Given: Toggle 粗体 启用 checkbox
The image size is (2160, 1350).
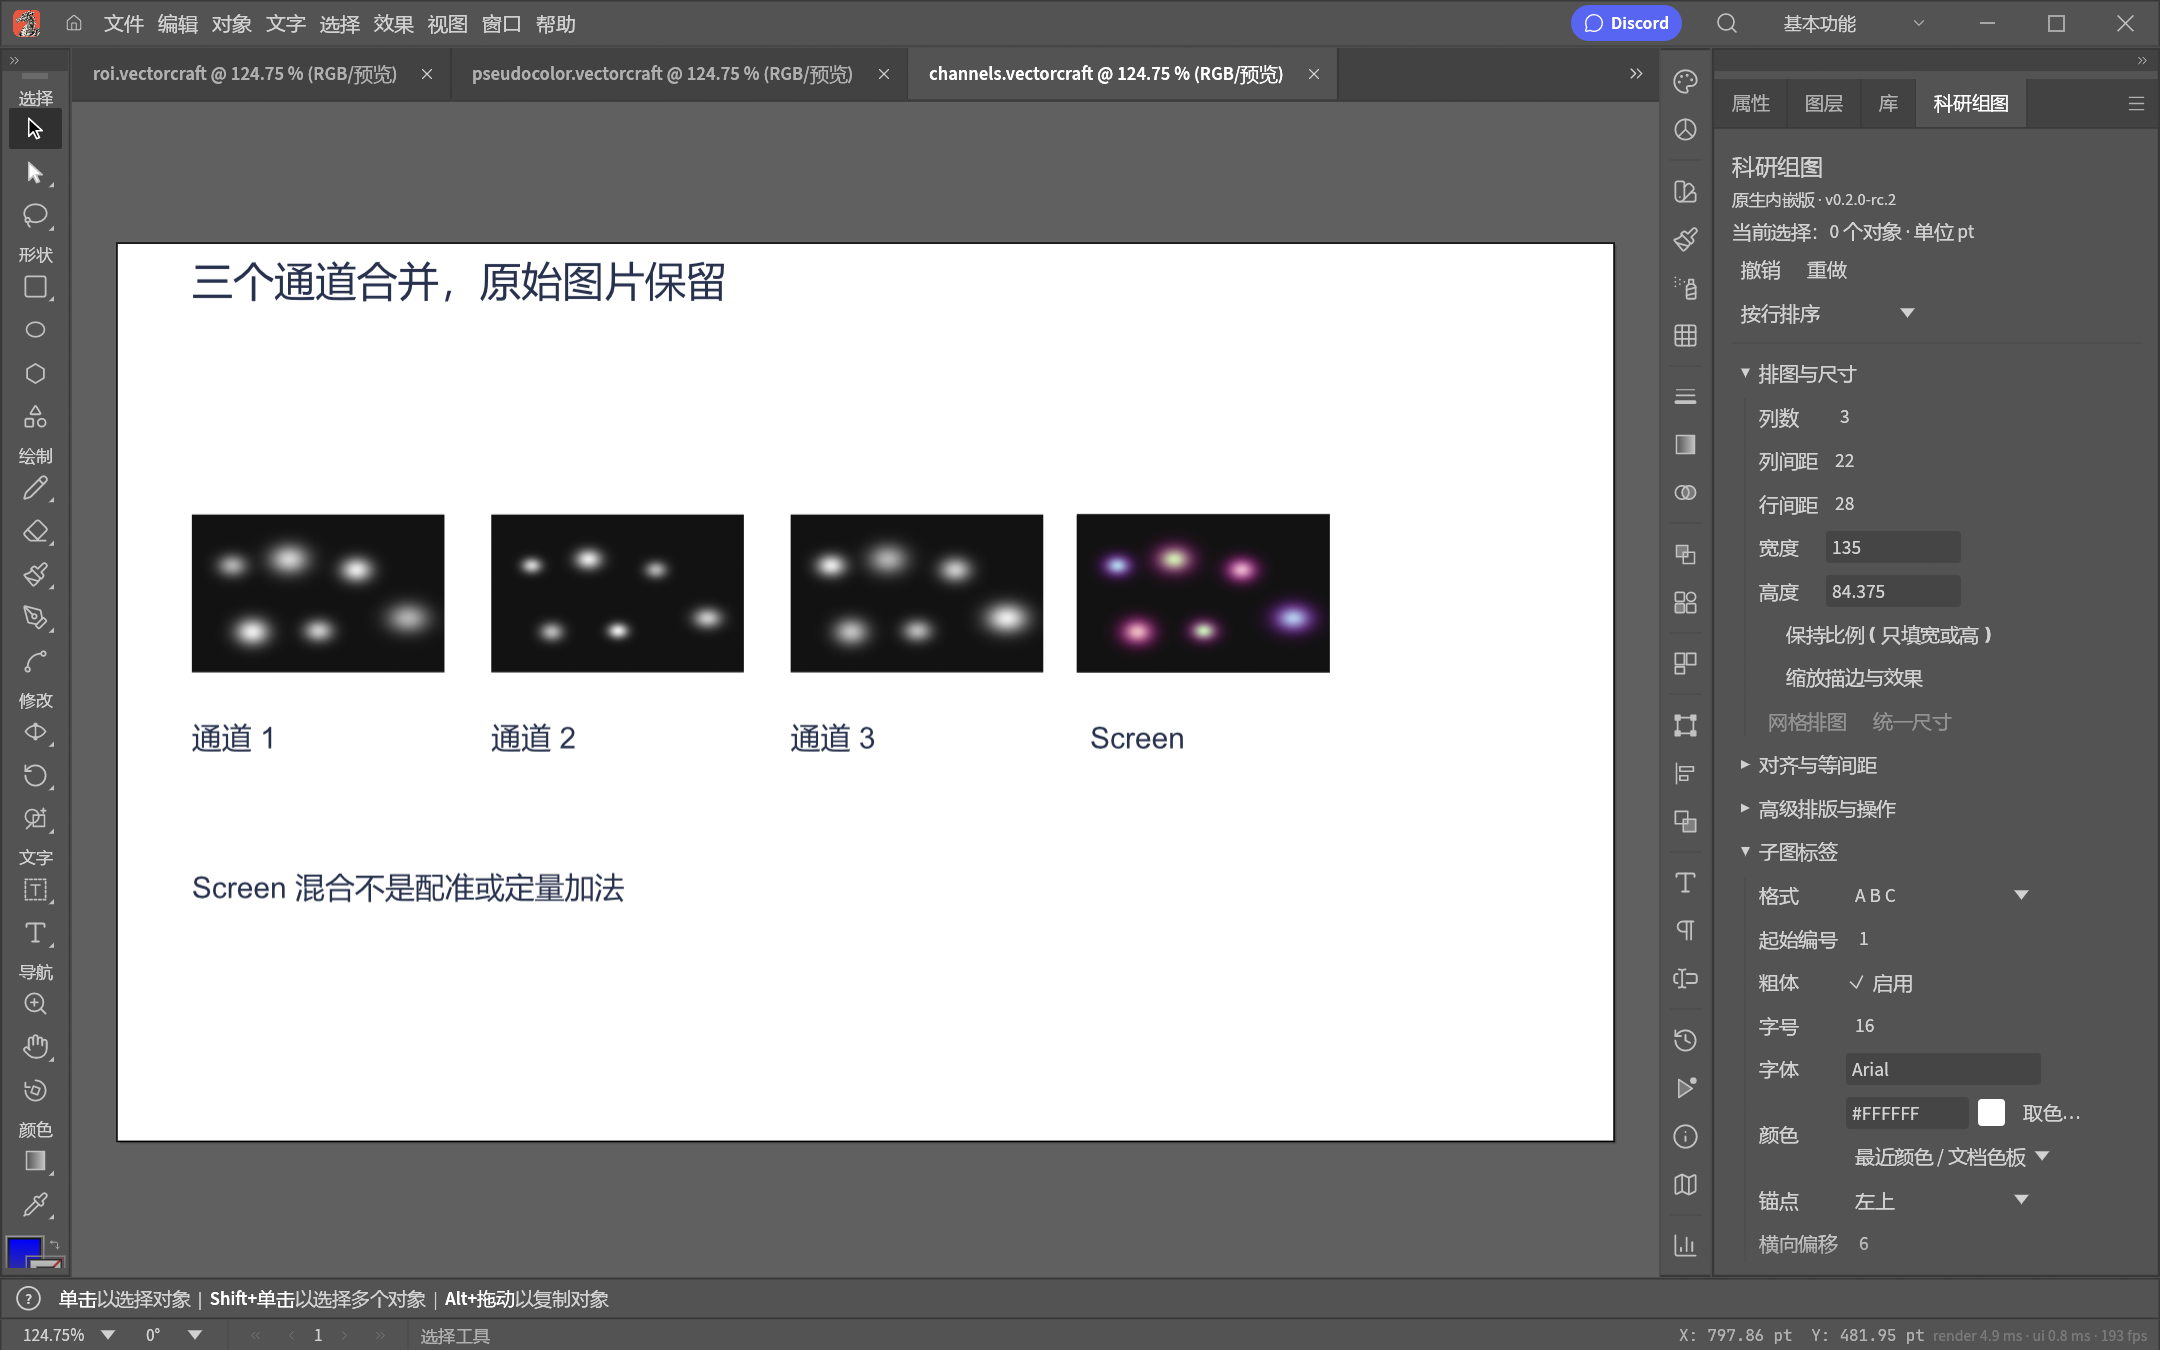Looking at the screenshot, I should tap(1881, 983).
